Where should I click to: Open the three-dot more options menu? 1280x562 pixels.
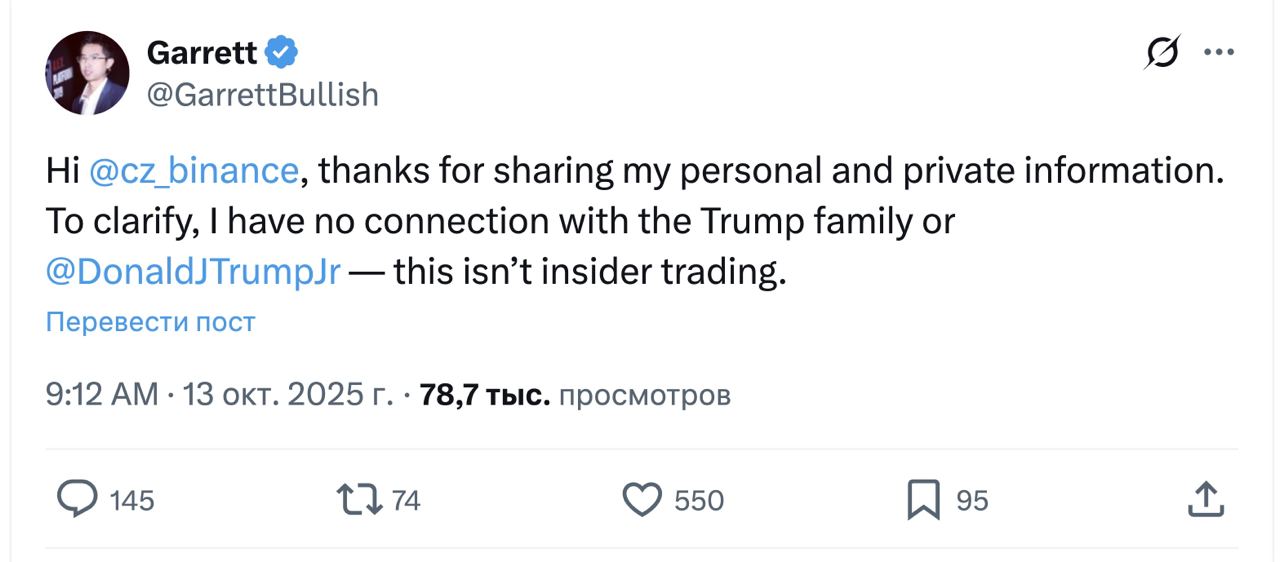coord(1219,53)
